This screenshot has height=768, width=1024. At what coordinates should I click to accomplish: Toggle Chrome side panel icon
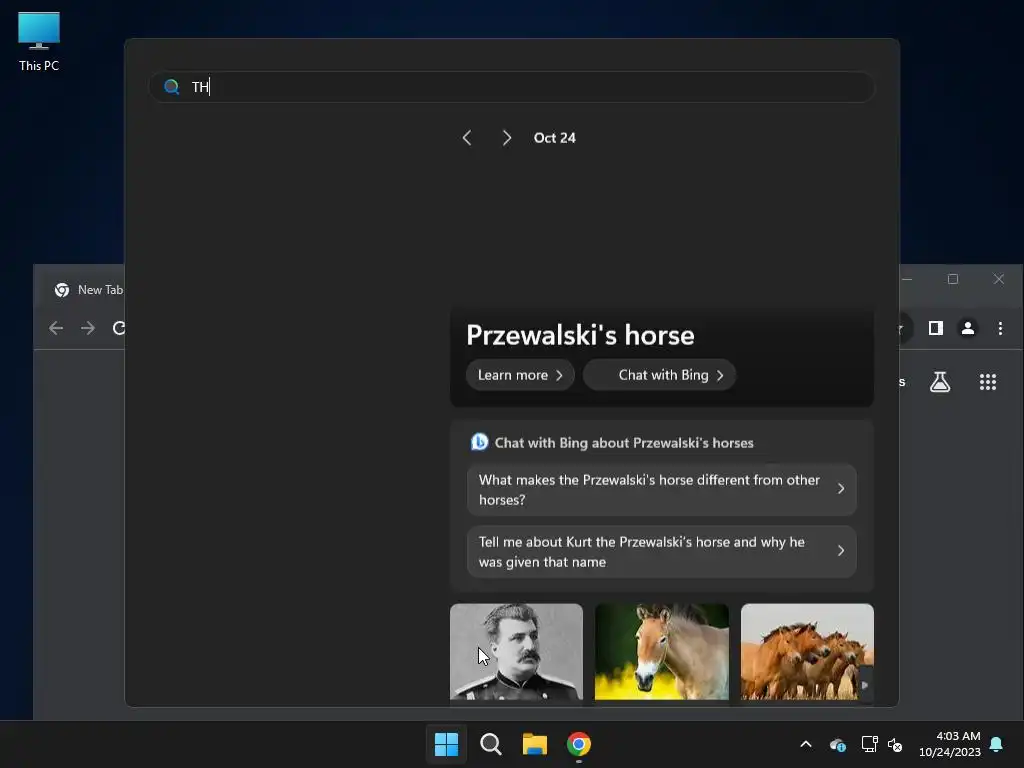[936, 328]
